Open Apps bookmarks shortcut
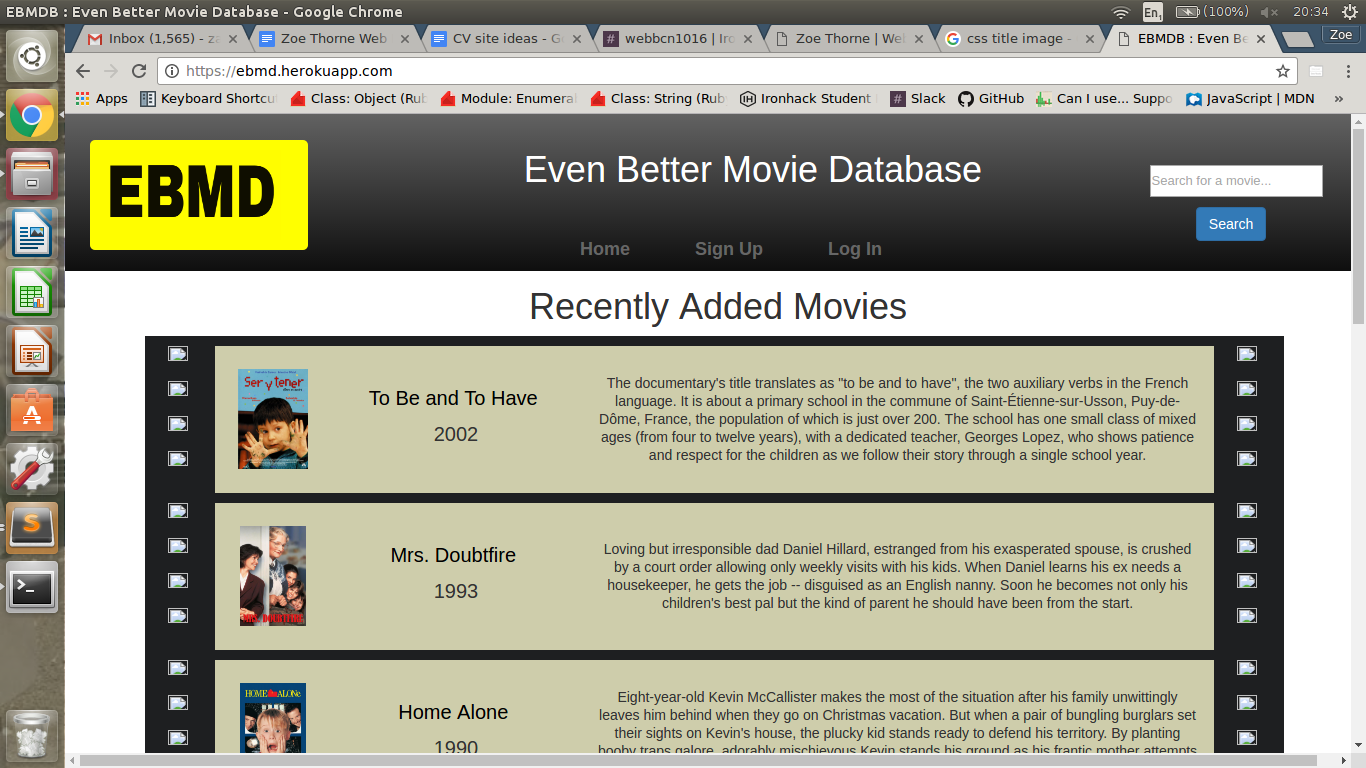 [102, 98]
